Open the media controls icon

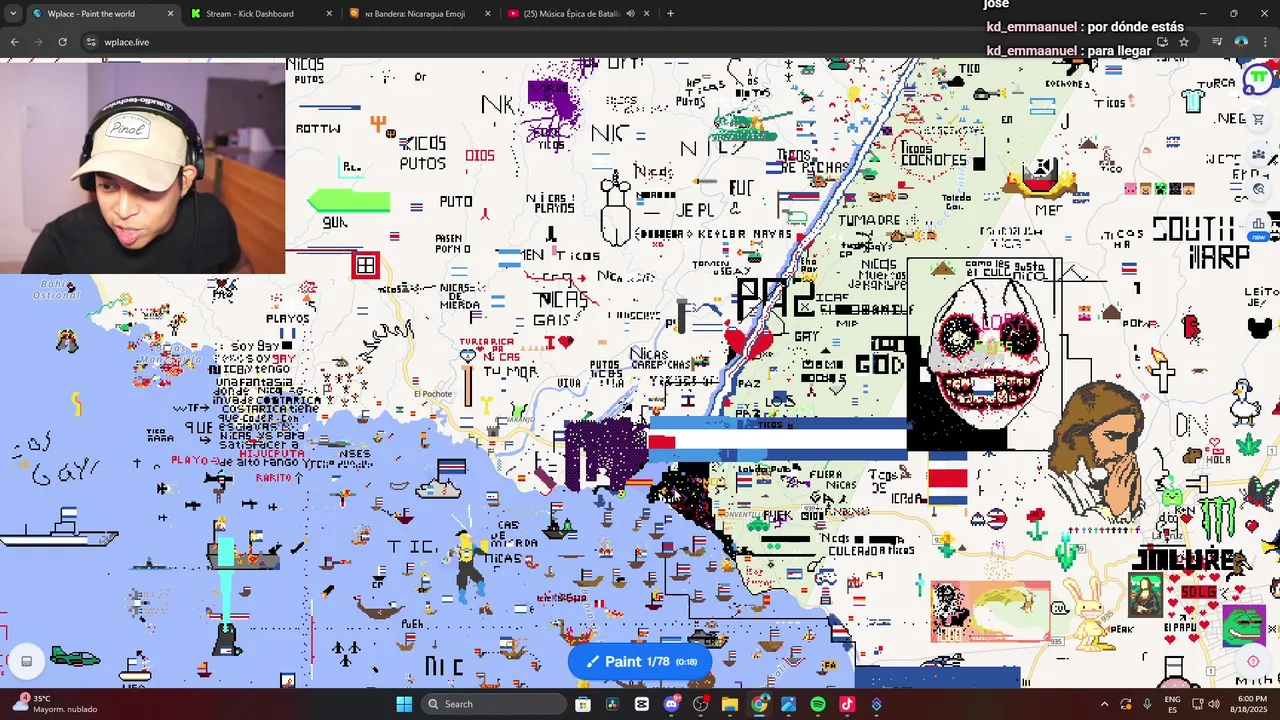(x=1217, y=42)
